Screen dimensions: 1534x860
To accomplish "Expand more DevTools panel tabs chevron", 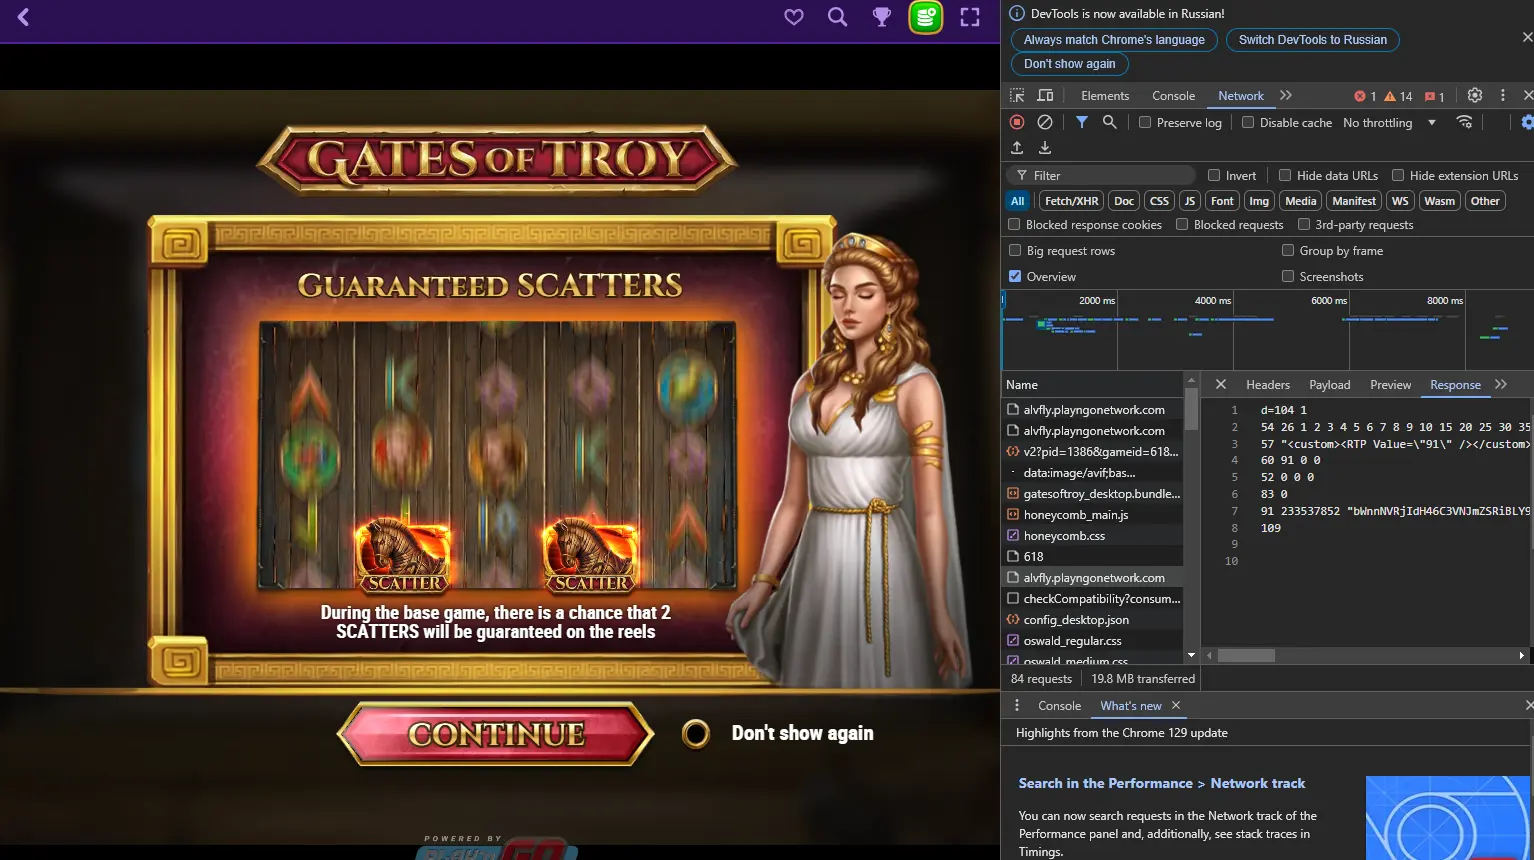I will tap(1286, 96).
